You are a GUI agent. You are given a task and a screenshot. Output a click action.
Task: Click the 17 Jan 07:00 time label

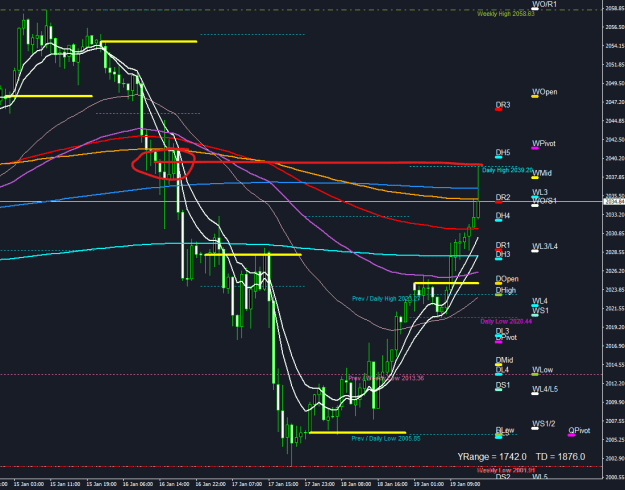point(247,484)
